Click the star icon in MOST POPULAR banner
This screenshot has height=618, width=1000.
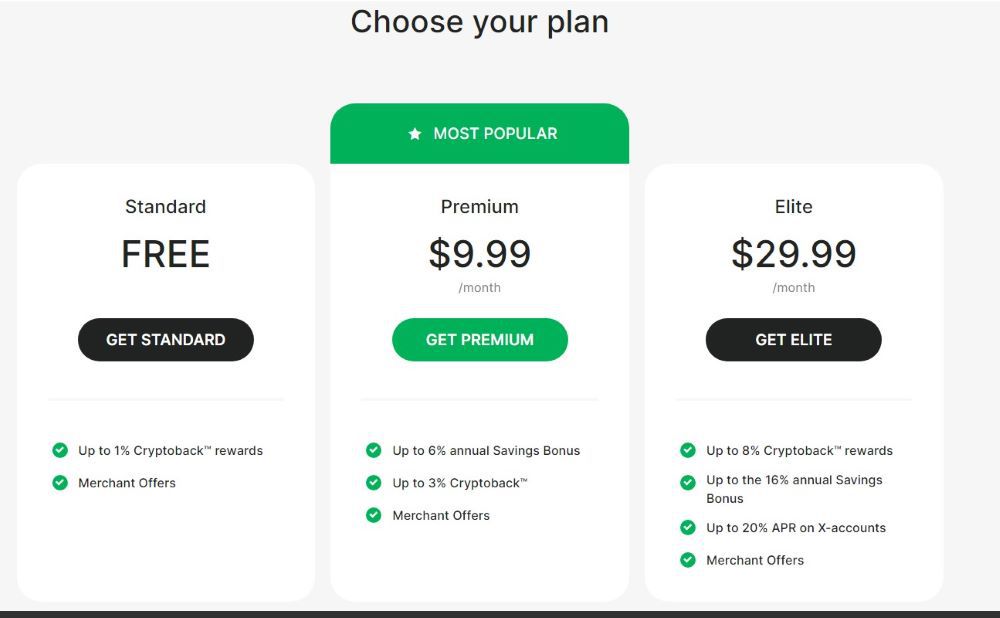(414, 132)
